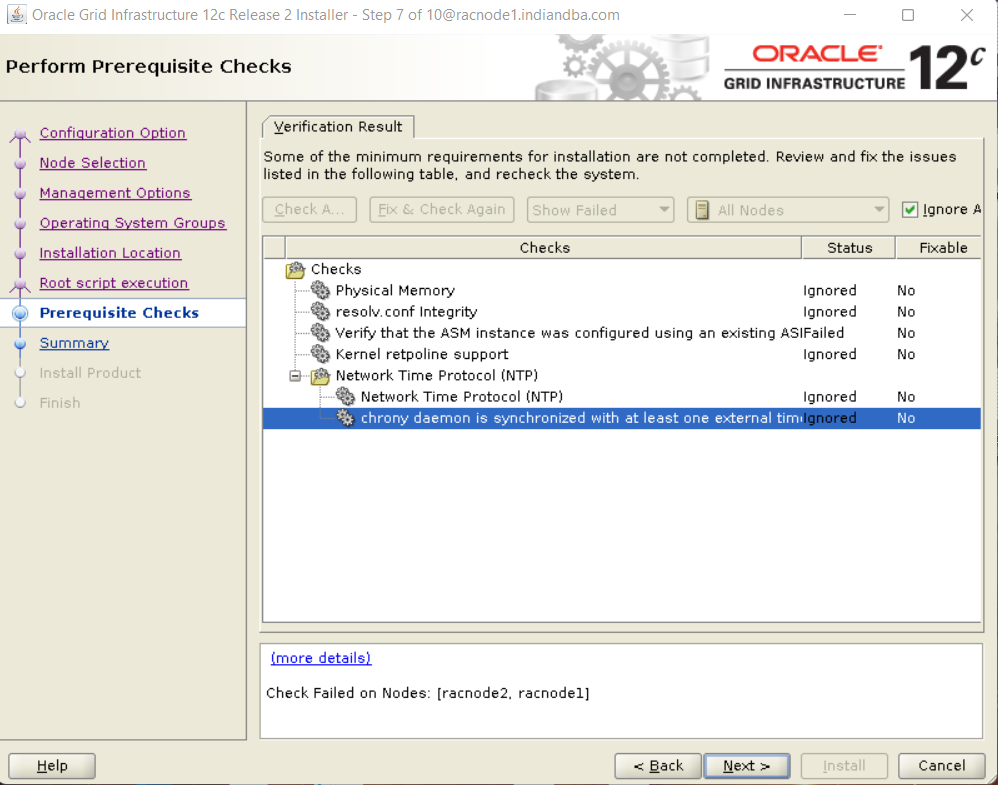The height and width of the screenshot is (785, 998).
Task: Click Ignored status for Physical Memory
Action: (x=829, y=291)
